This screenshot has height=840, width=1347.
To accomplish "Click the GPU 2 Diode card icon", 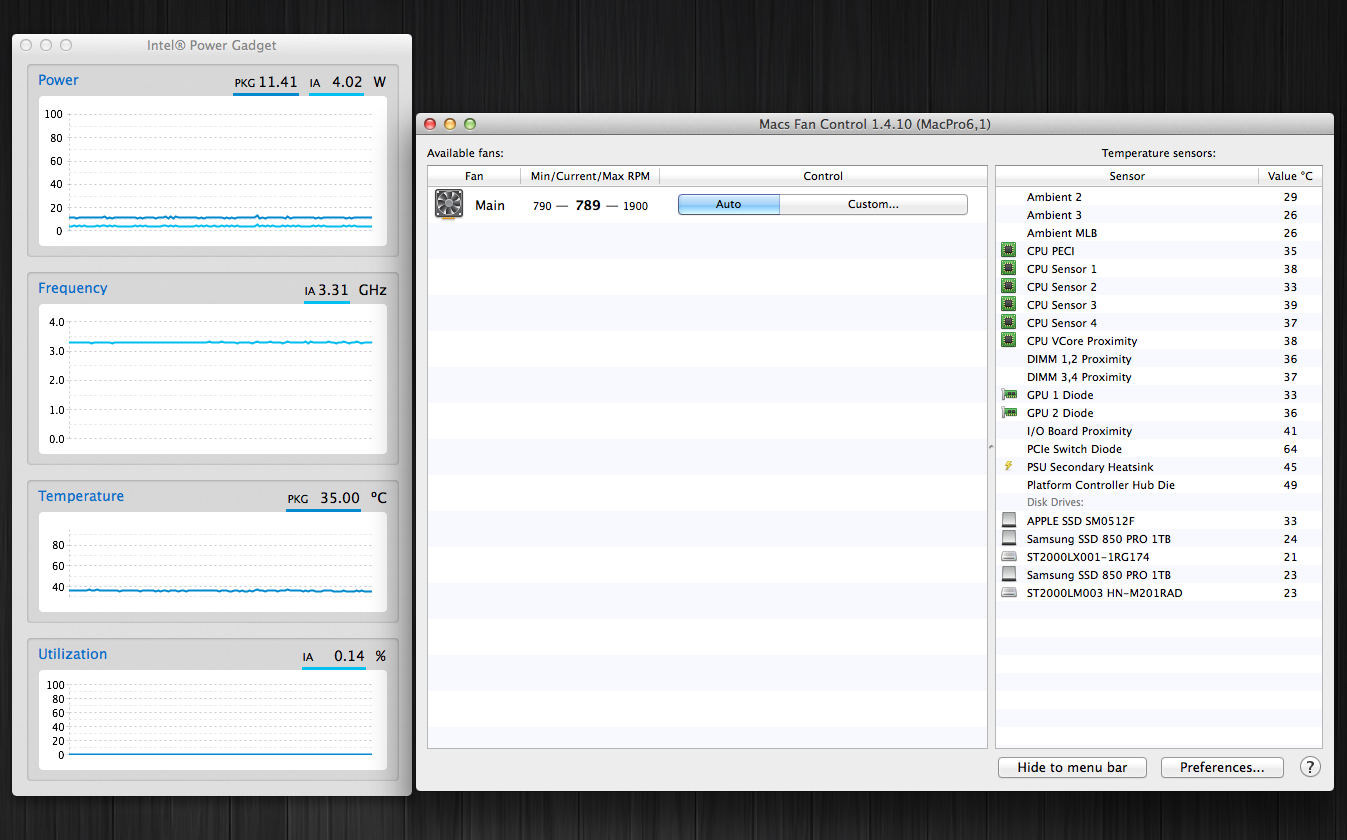I will pos(1008,413).
